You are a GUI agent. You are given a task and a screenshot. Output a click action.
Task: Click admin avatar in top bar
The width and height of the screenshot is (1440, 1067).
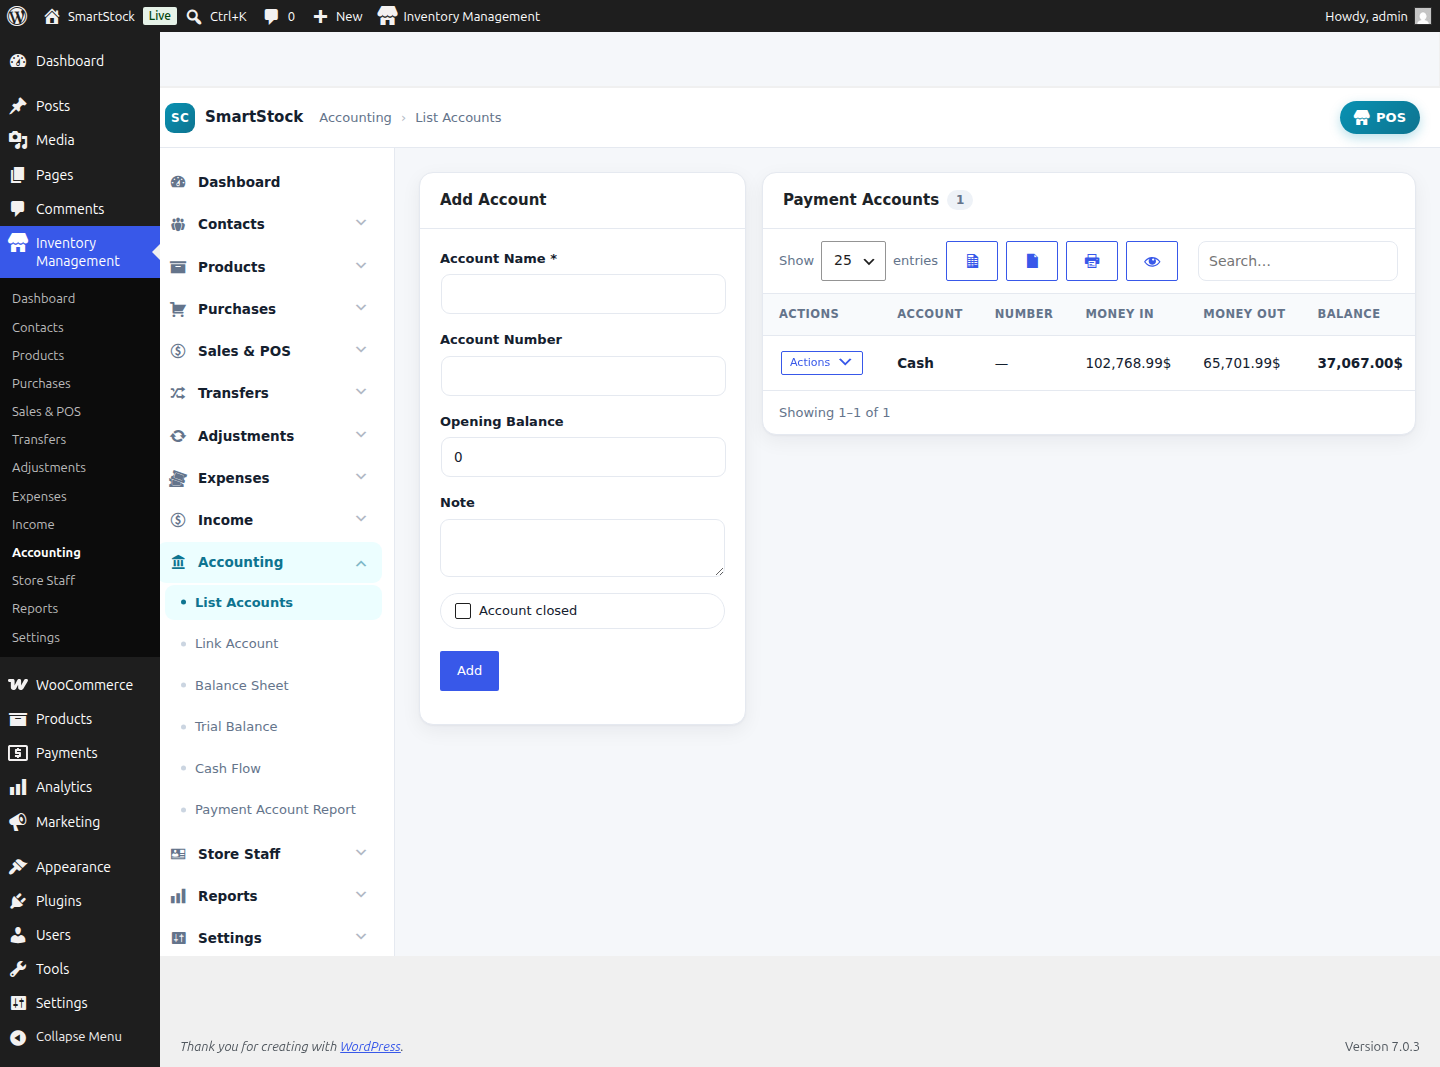click(x=1423, y=16)
